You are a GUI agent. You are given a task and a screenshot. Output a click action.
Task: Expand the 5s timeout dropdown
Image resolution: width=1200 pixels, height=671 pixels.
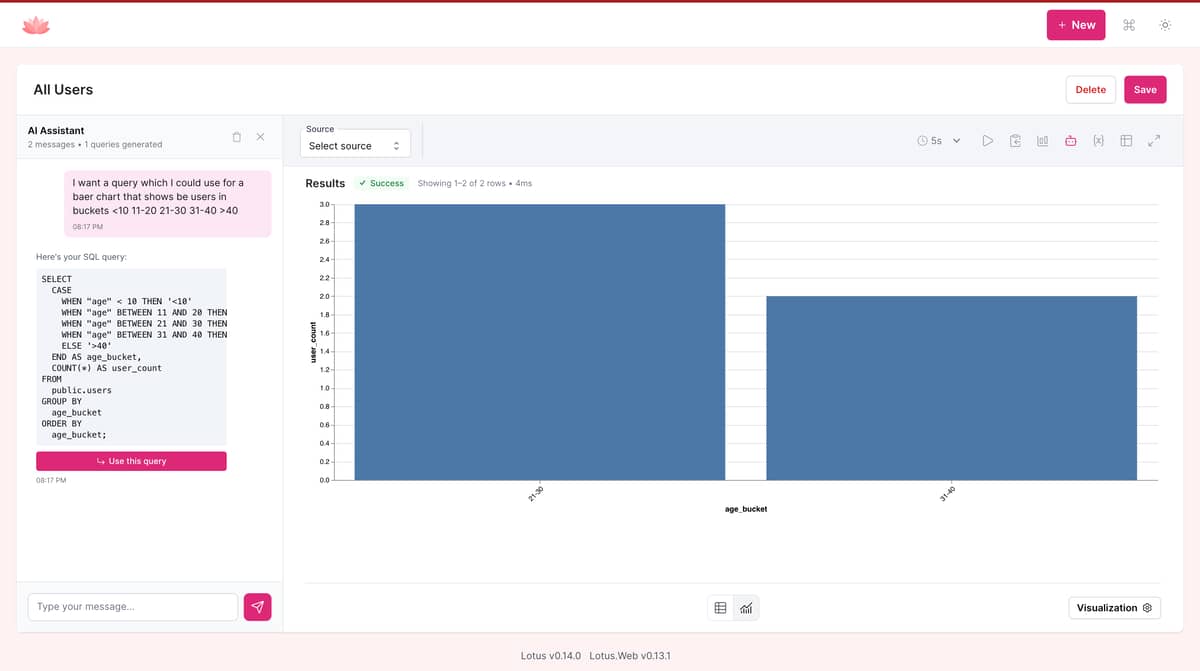coord(939,141)
